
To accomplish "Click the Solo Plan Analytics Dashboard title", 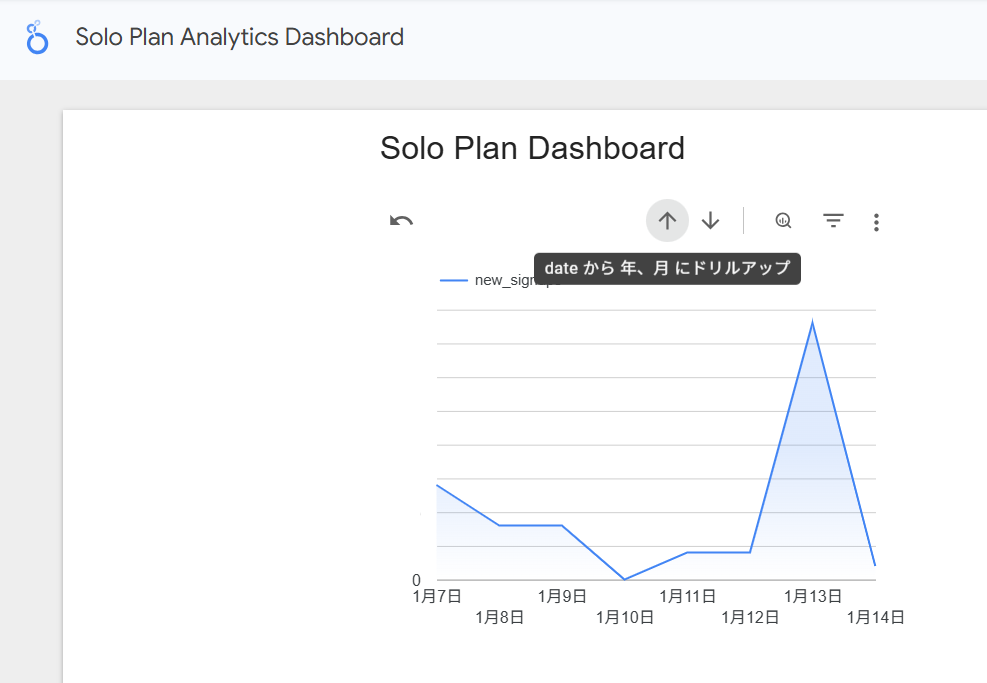I will 240,38.
